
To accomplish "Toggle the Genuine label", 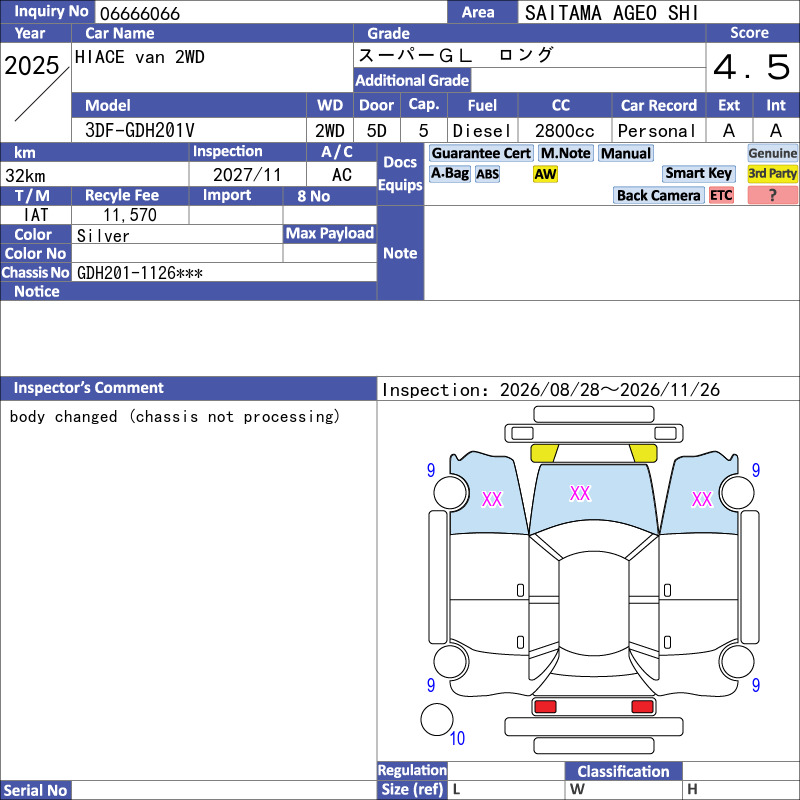I will point(772,154).
